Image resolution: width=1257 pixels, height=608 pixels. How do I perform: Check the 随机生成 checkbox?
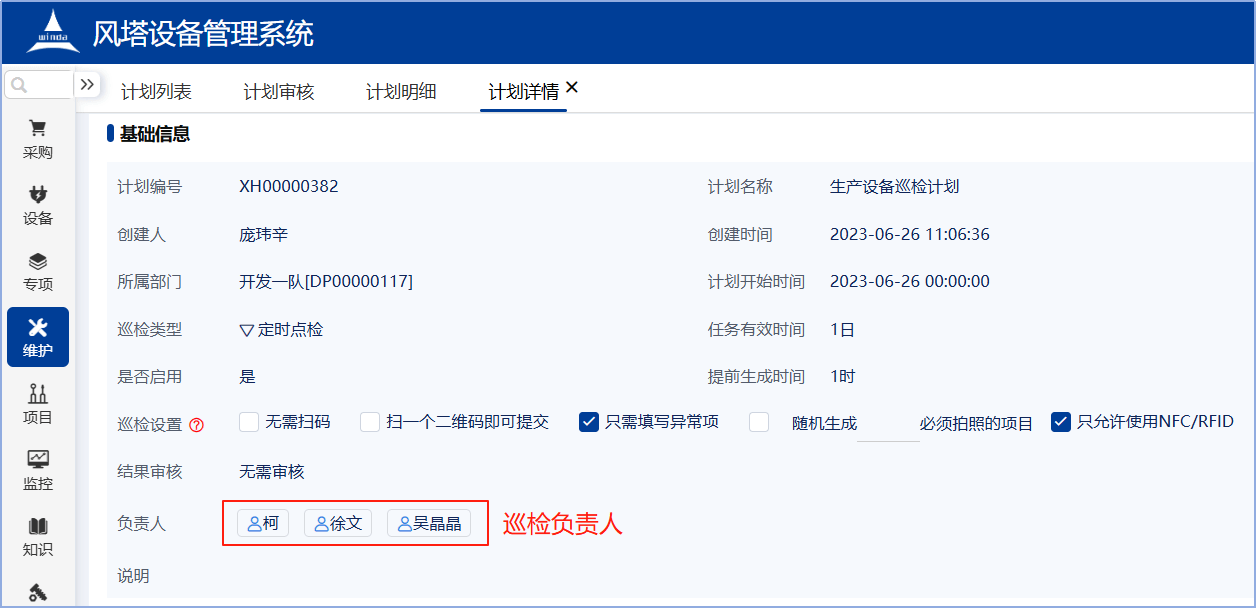758,422
